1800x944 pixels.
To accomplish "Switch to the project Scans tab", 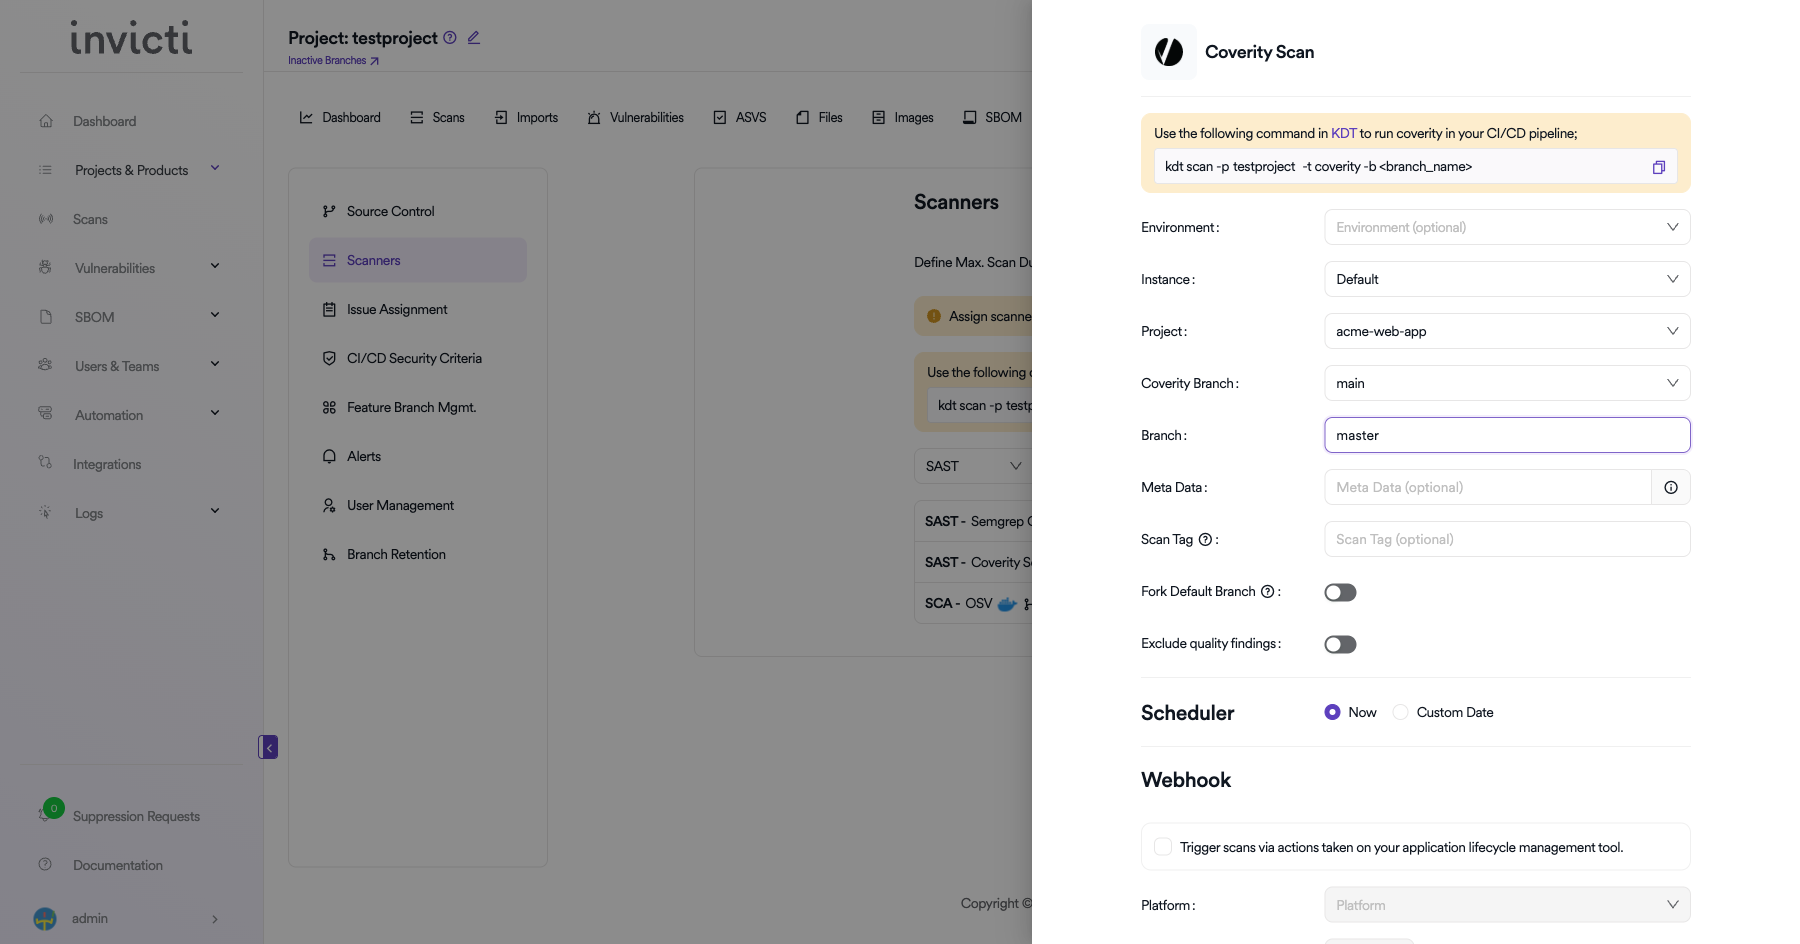I will click(x=437, y=117).
